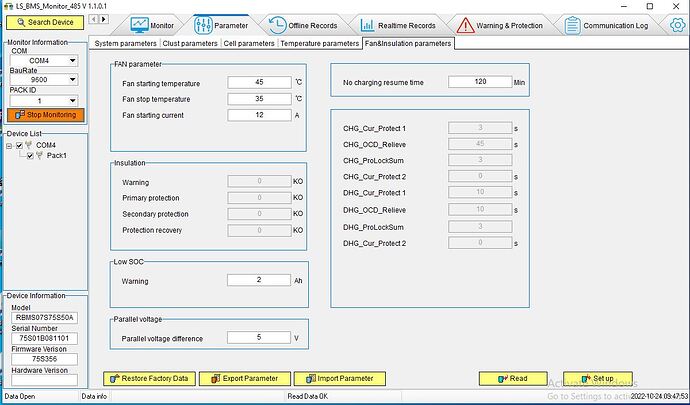Click the CHG_OCD_Relieve value field
This screenshot has height=405, width=690.
tap(480, 144)
